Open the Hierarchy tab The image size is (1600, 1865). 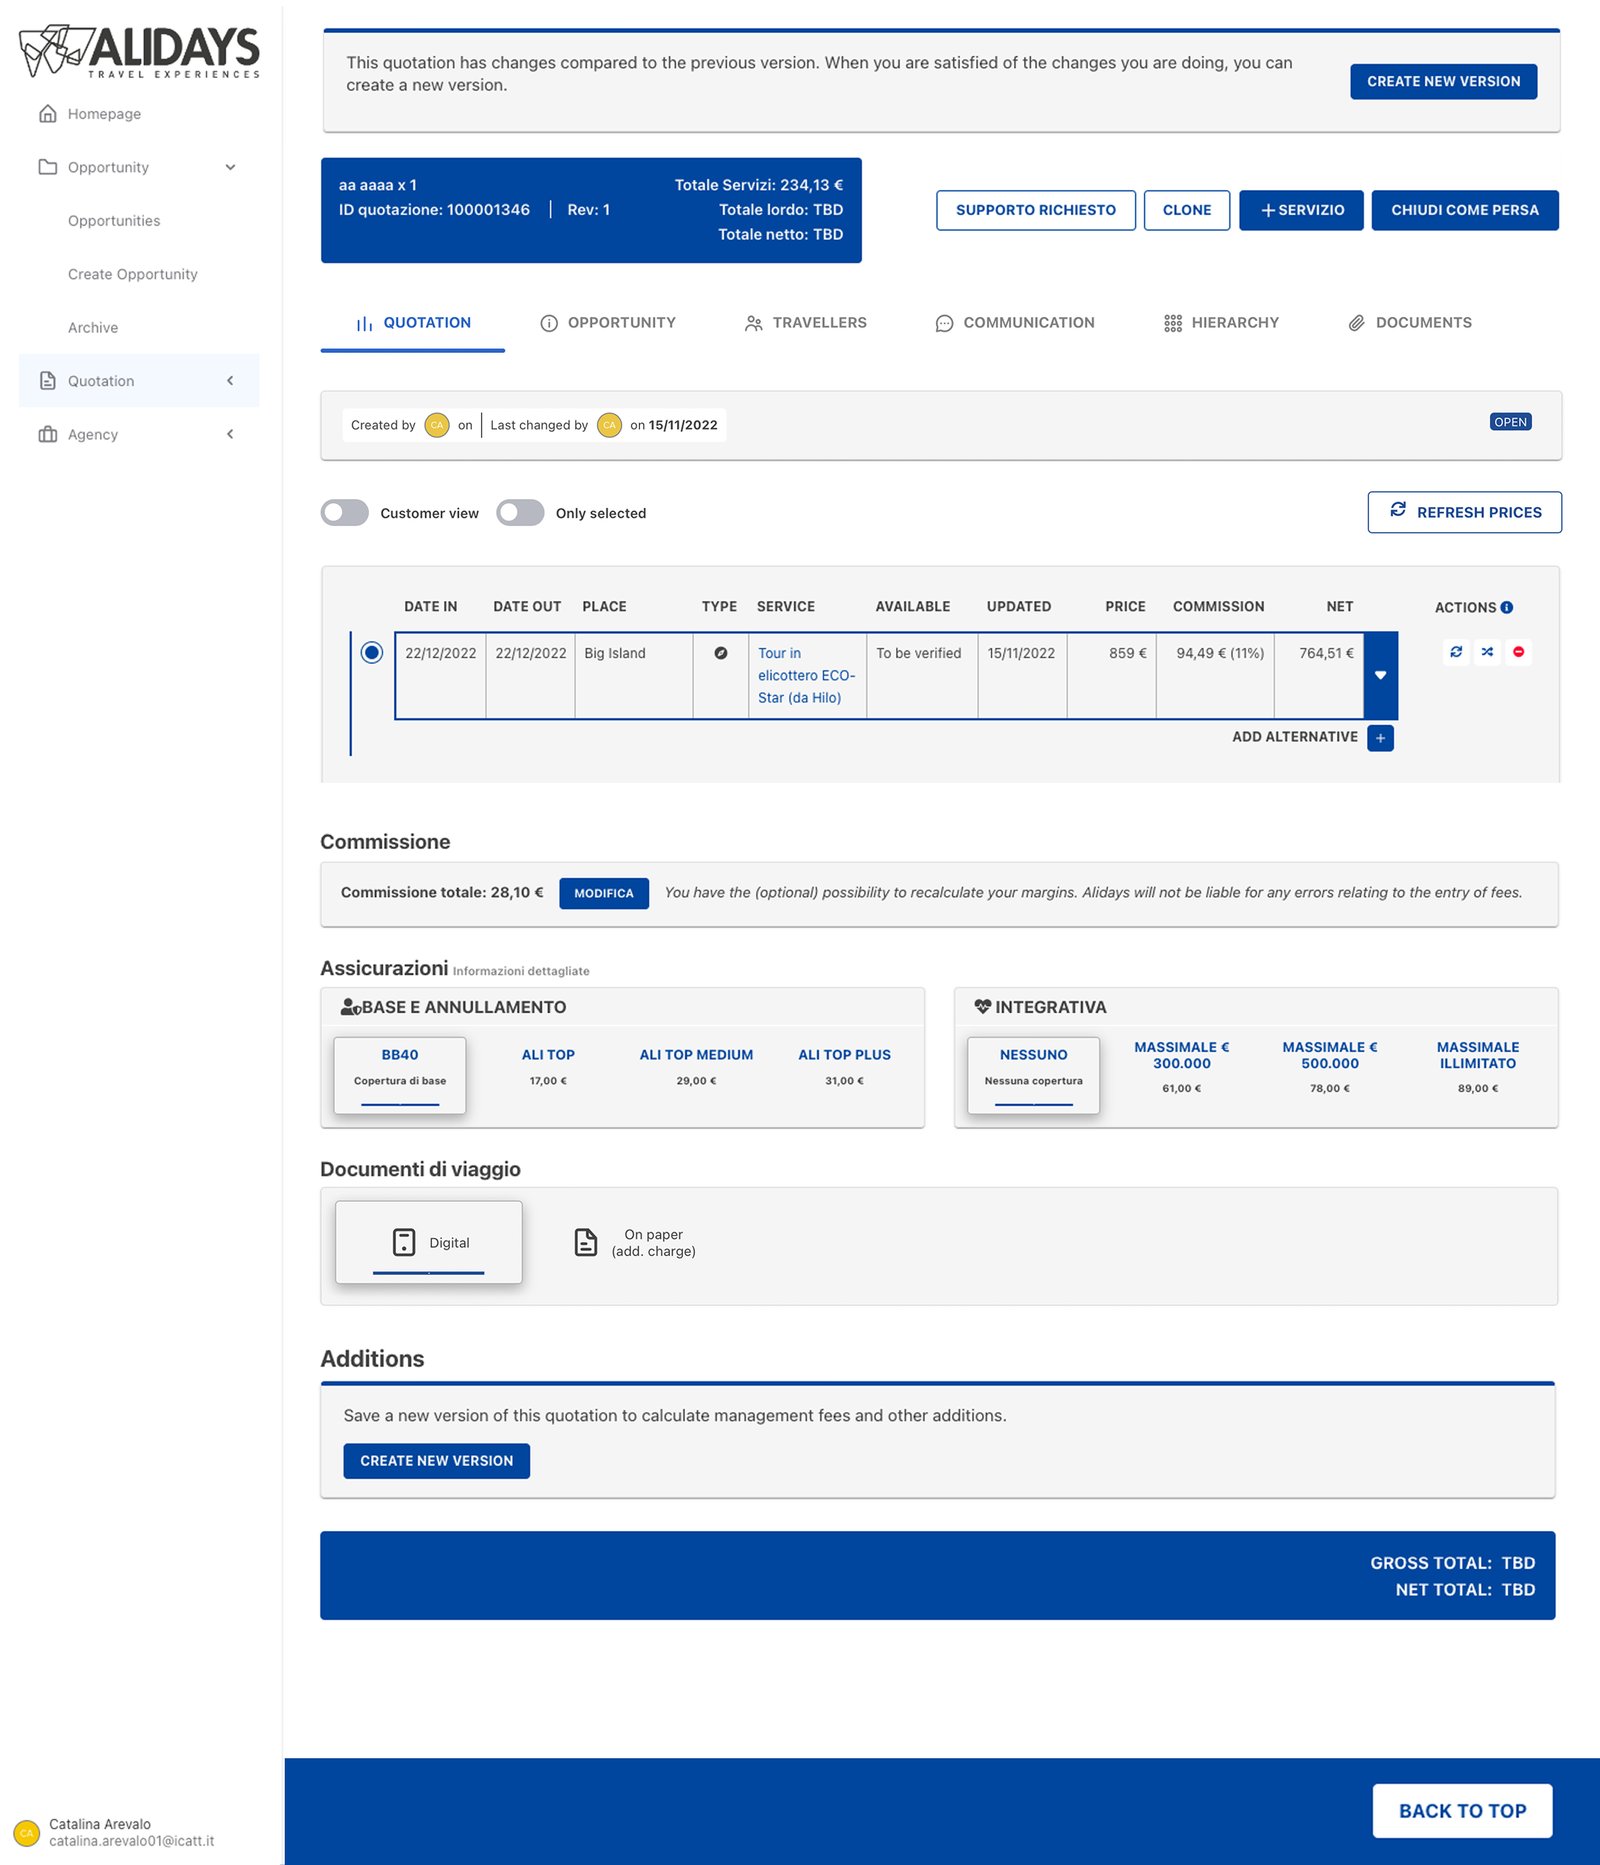pyautogui.click(x=1222, y=323)
